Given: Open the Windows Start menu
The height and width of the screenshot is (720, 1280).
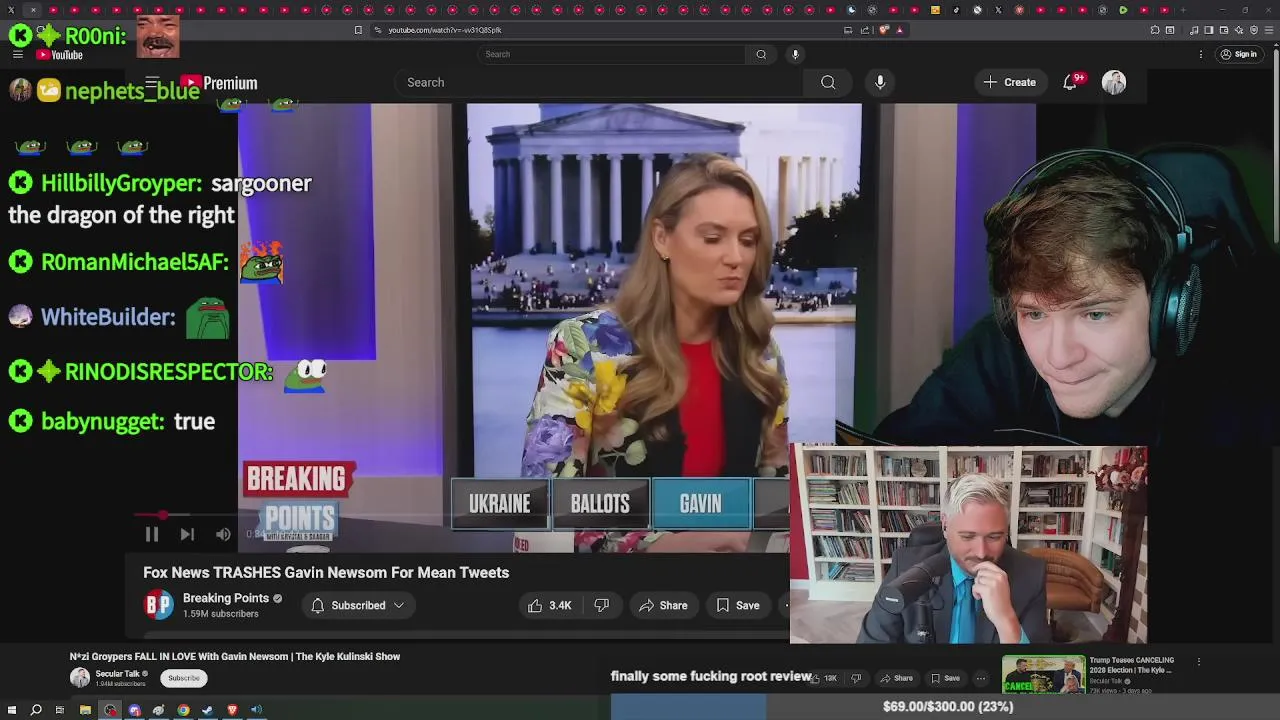Looking at the screenshot, I should click(11, 710).
